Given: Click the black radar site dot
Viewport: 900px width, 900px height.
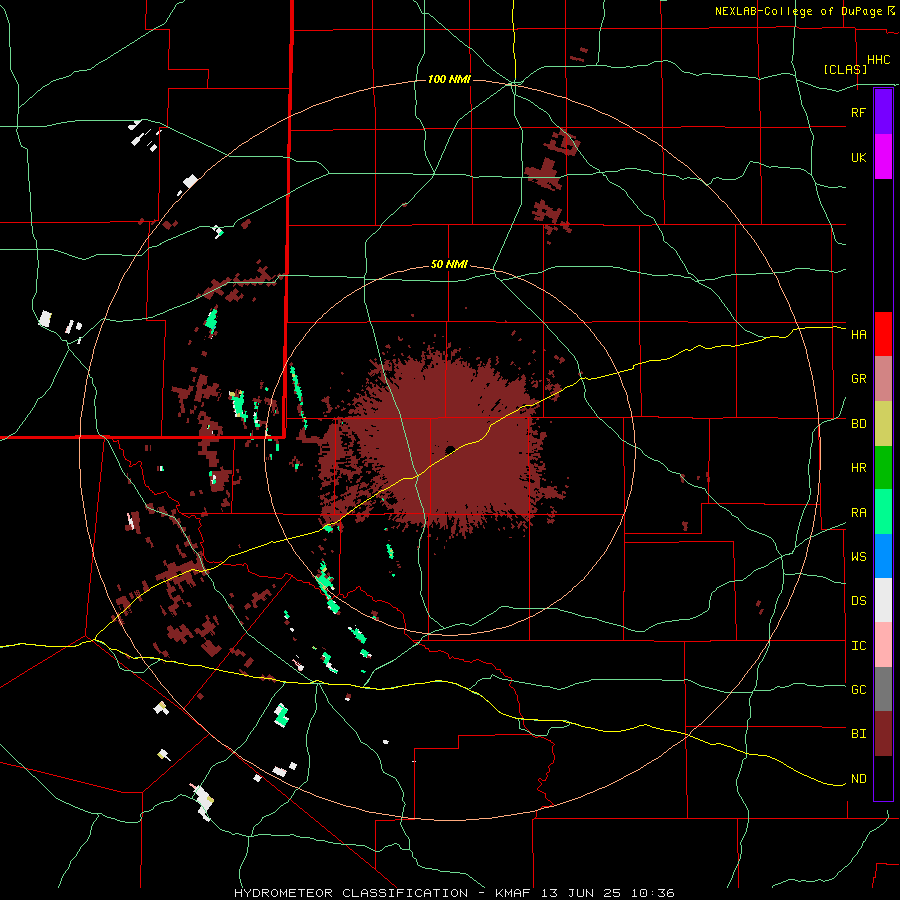Looking at the screenshot, I should (x=450, y=449).
